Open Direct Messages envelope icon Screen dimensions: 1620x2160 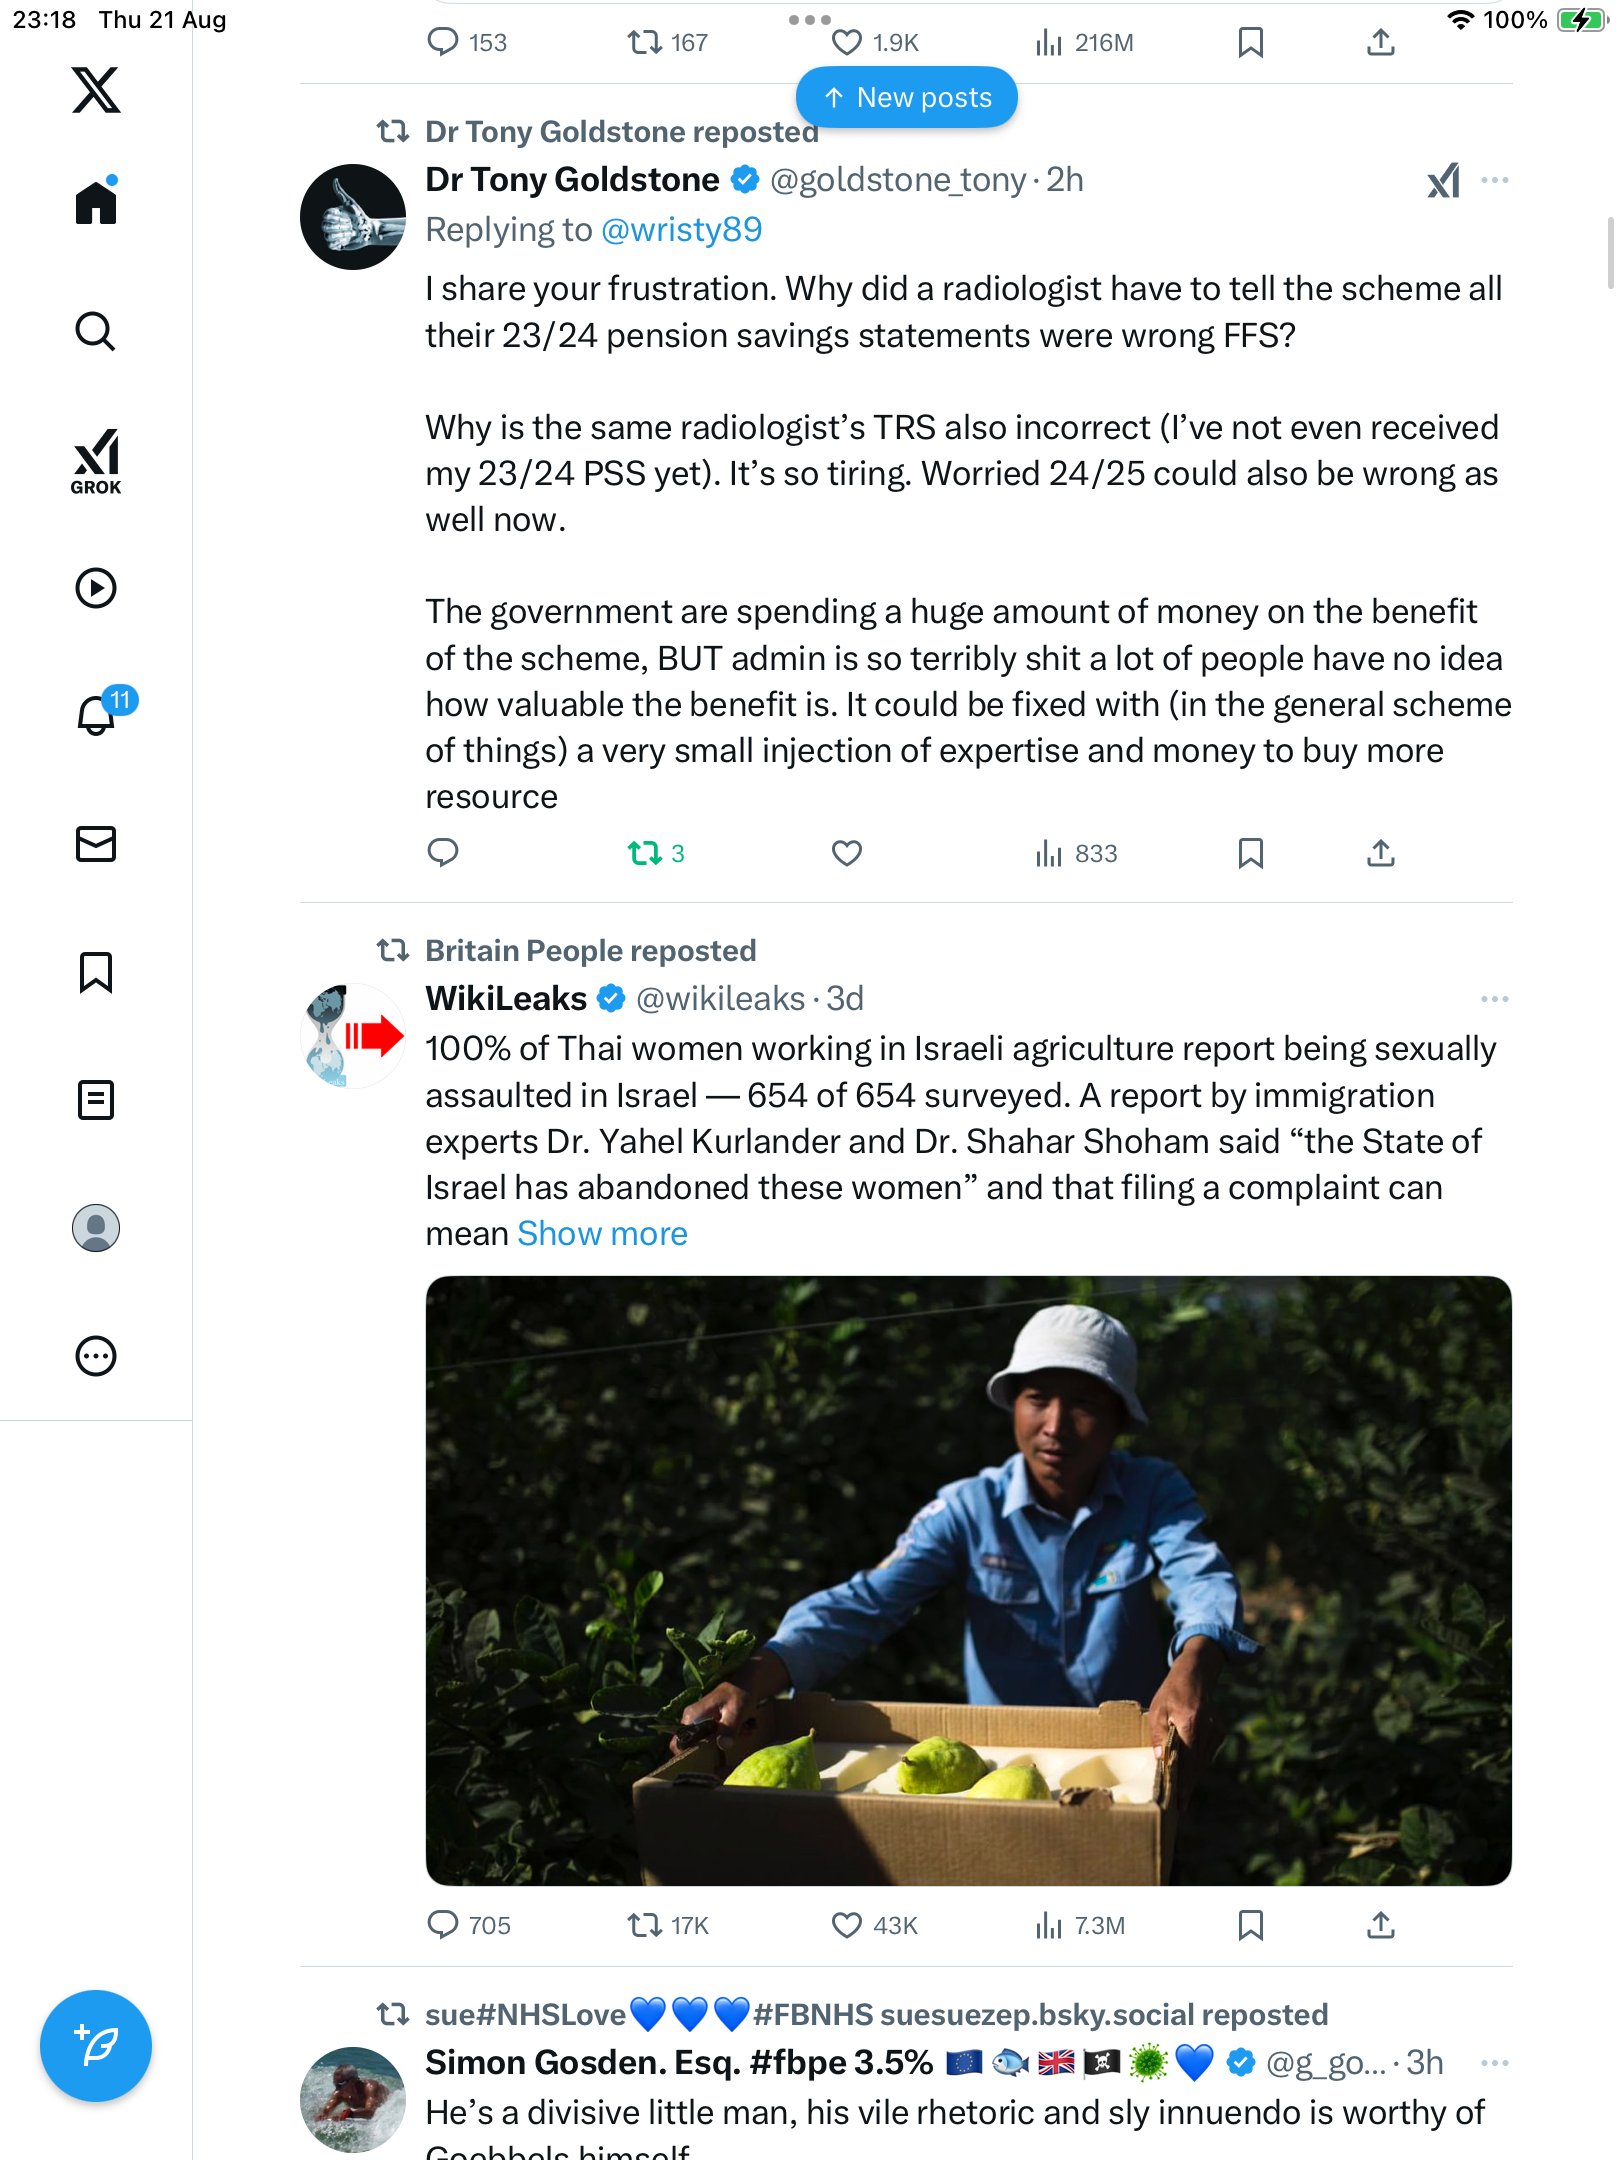[96, 844]
